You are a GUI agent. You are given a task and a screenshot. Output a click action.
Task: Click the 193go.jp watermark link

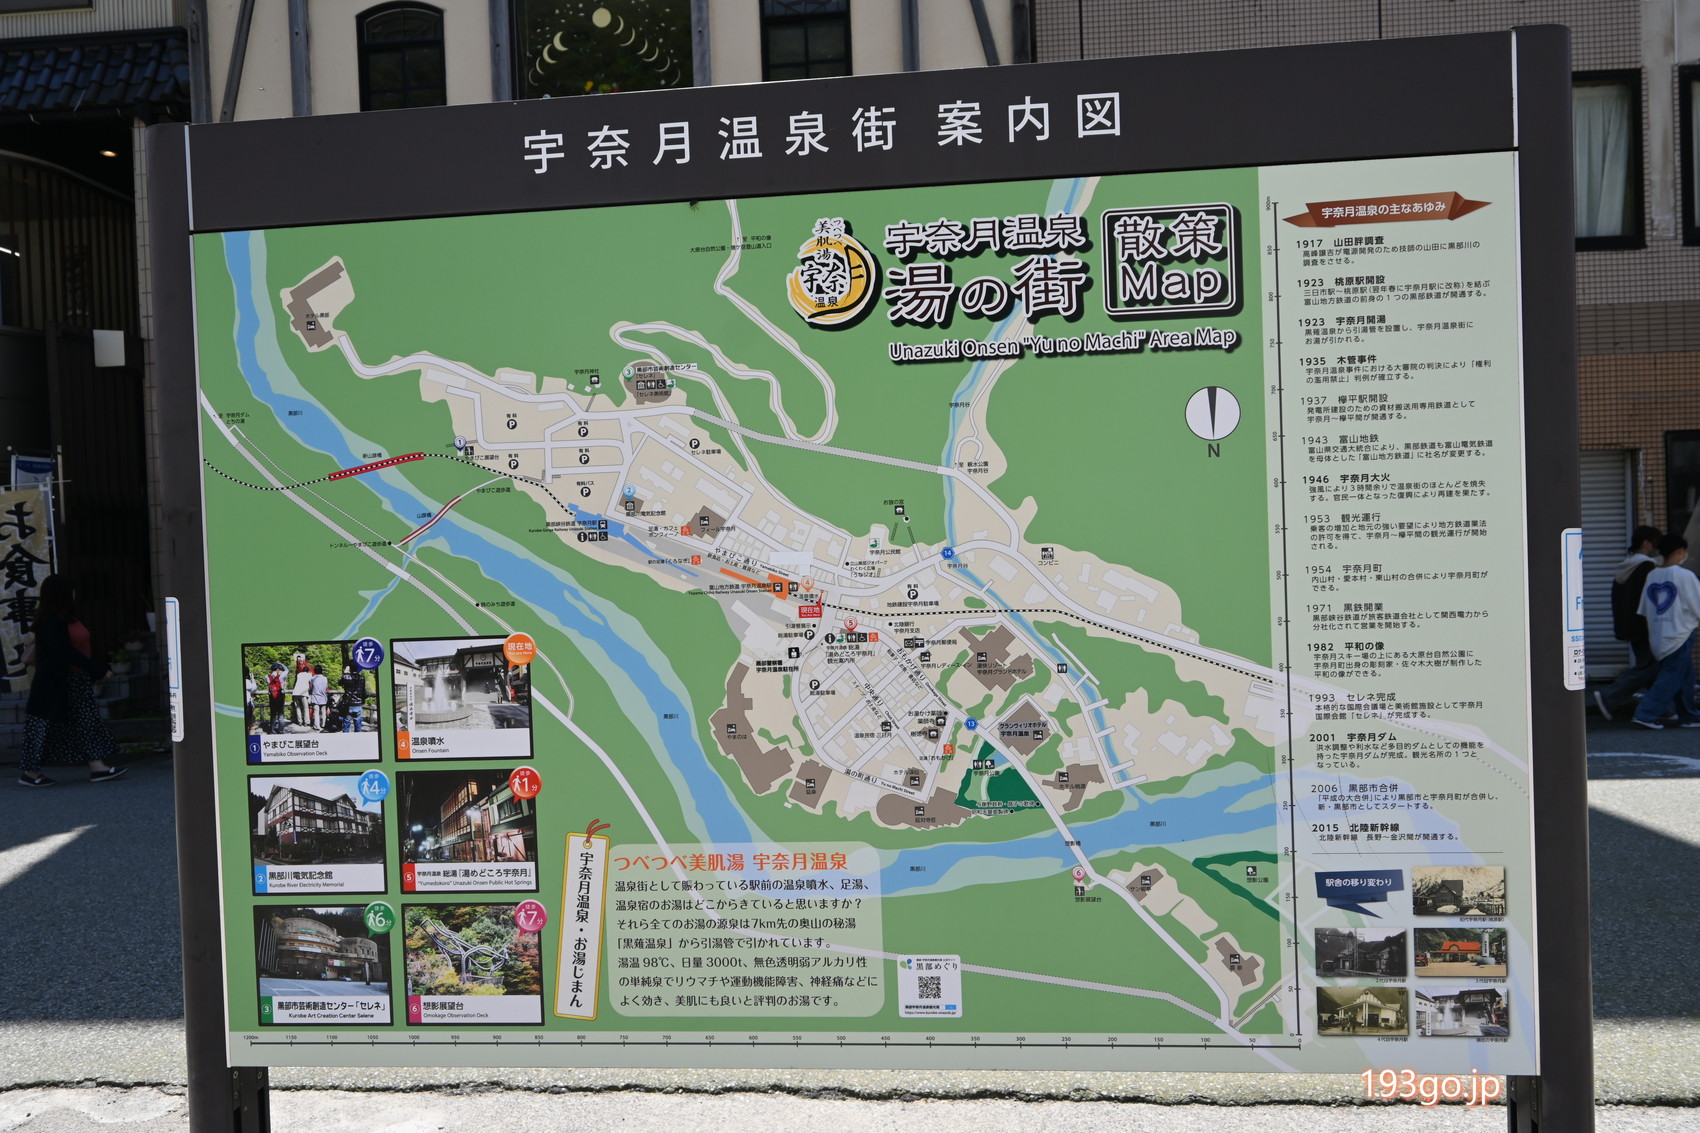tap(1429, 1087)
